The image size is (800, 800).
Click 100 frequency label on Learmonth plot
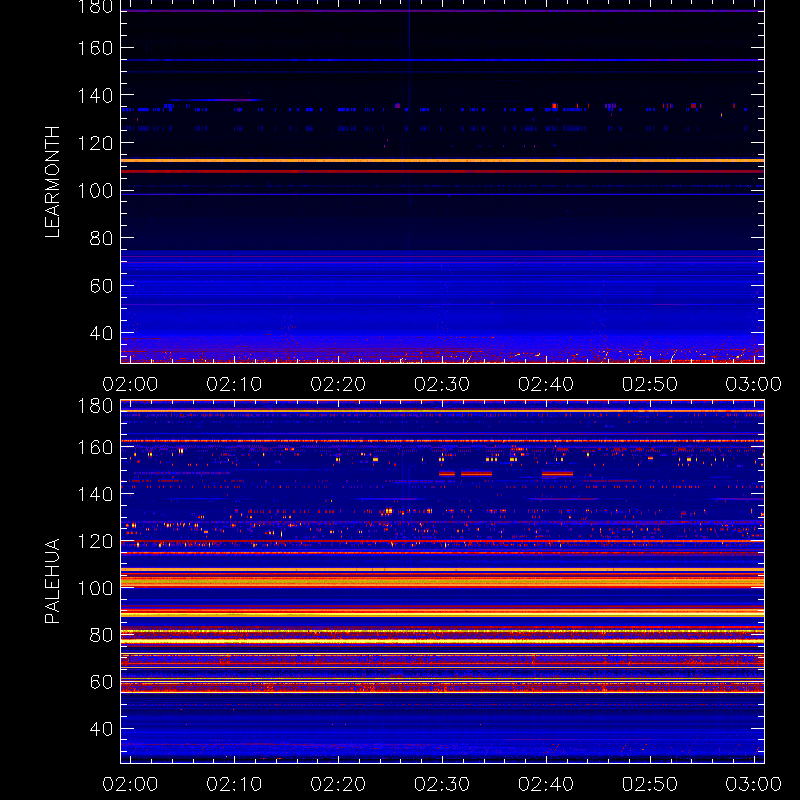coord(95,191)
